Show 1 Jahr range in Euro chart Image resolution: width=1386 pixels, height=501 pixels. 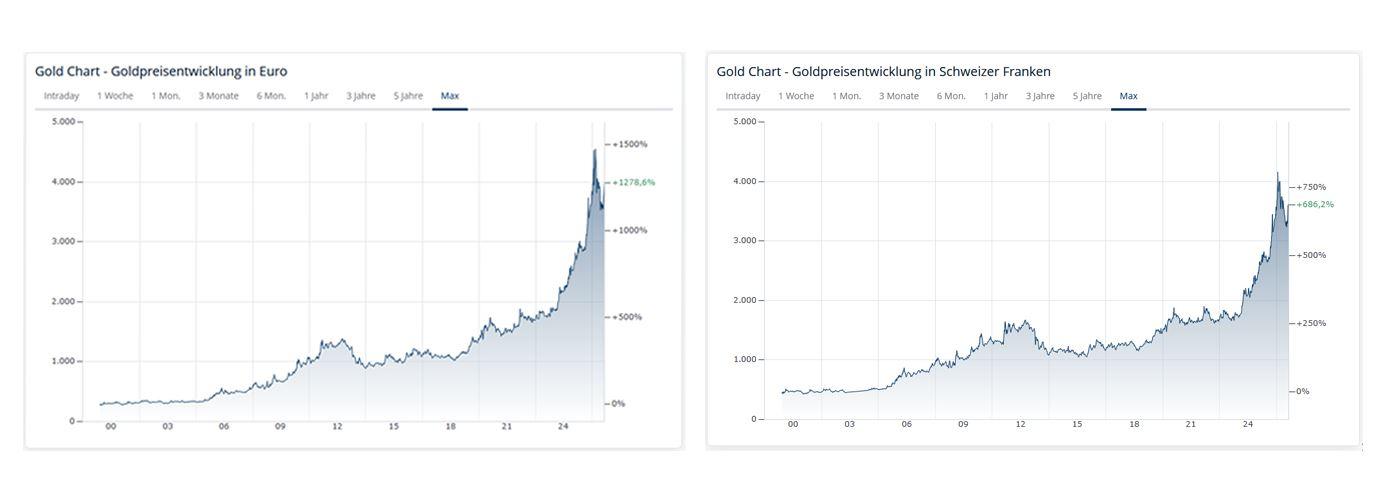coord(316,96)
